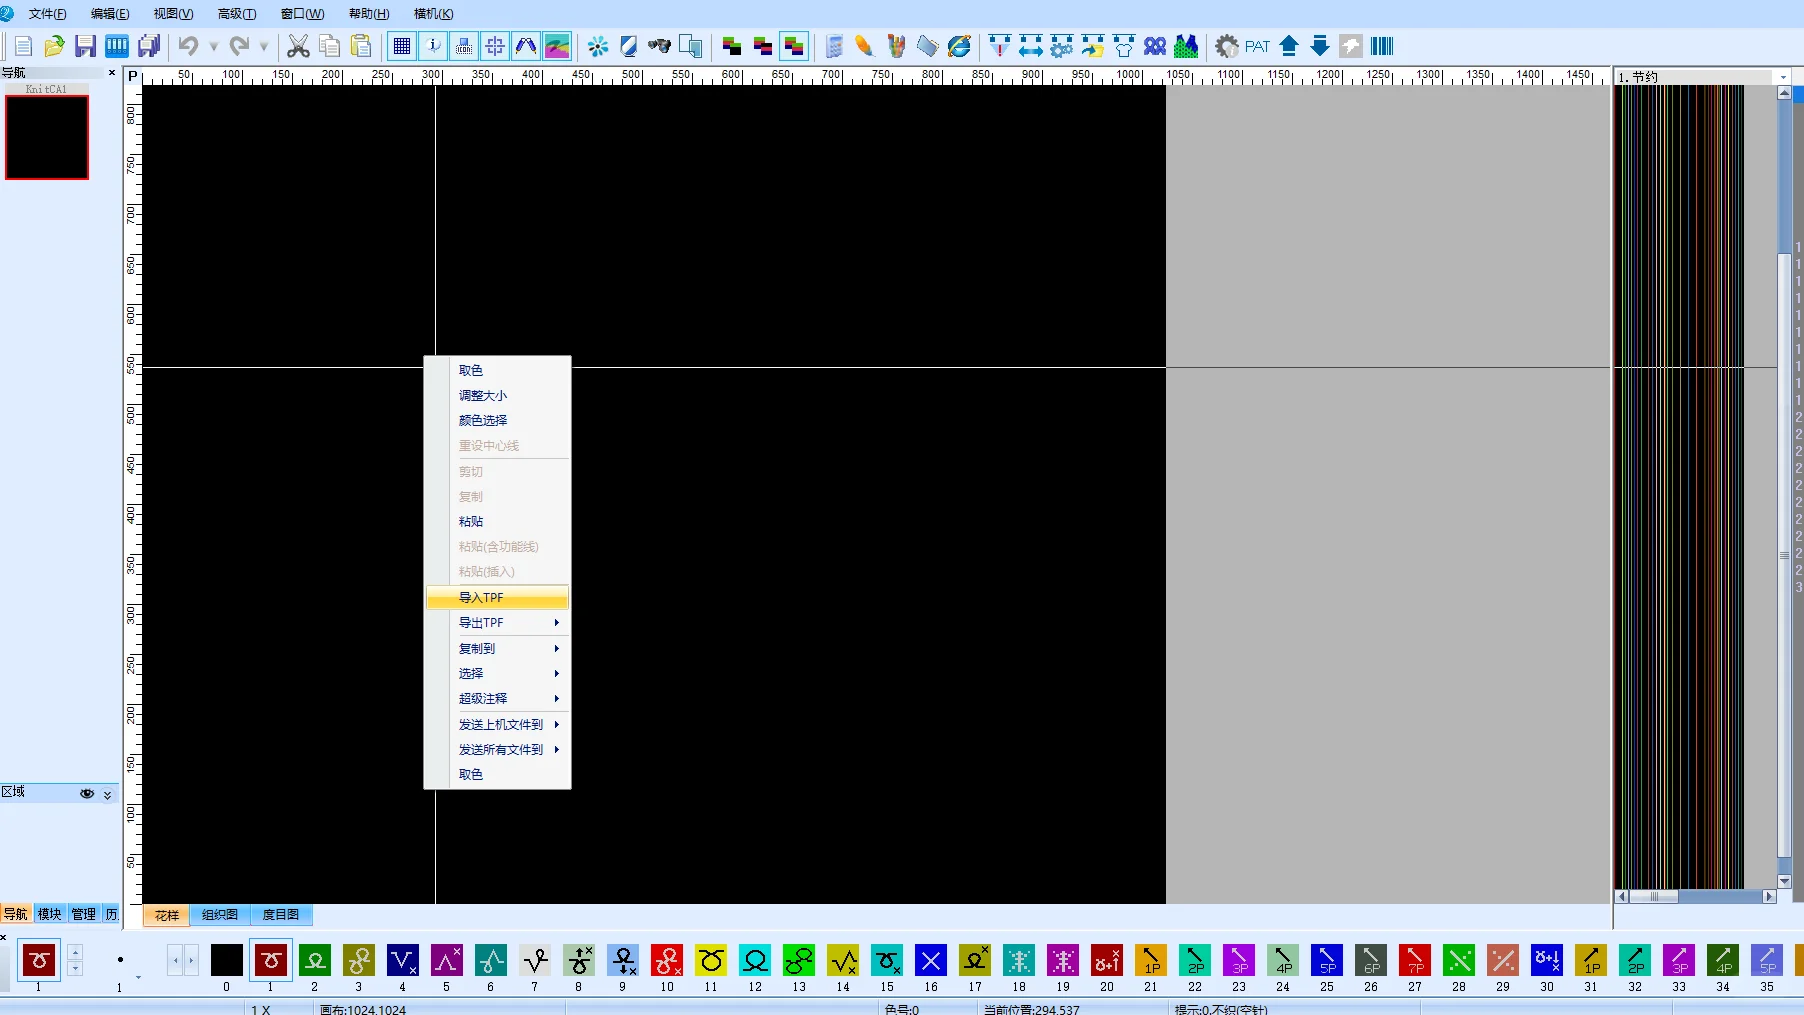
Task: Toggle the curve line display button
Action: (x=526, y=46)
